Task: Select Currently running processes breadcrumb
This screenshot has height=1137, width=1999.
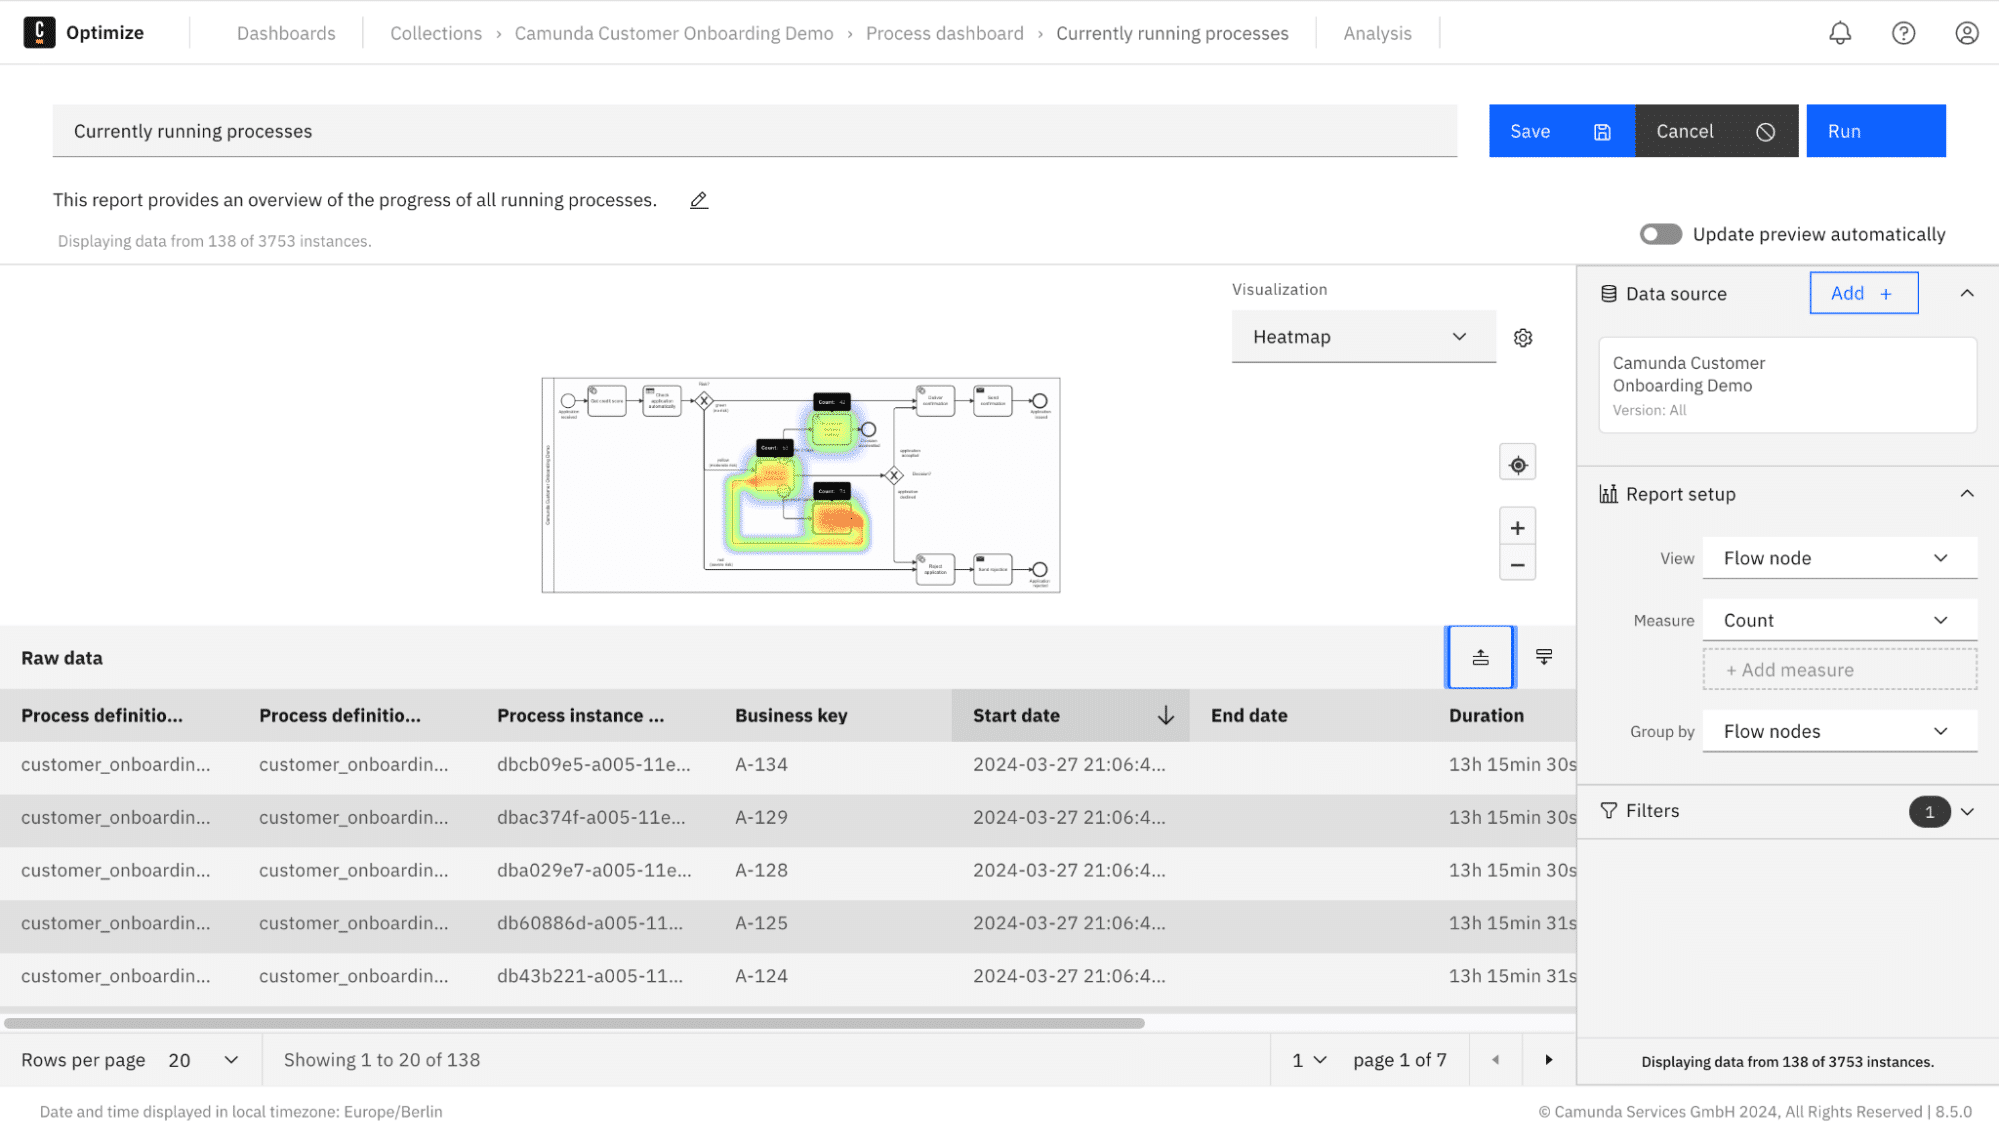Action: click(x=1172, y=33)
